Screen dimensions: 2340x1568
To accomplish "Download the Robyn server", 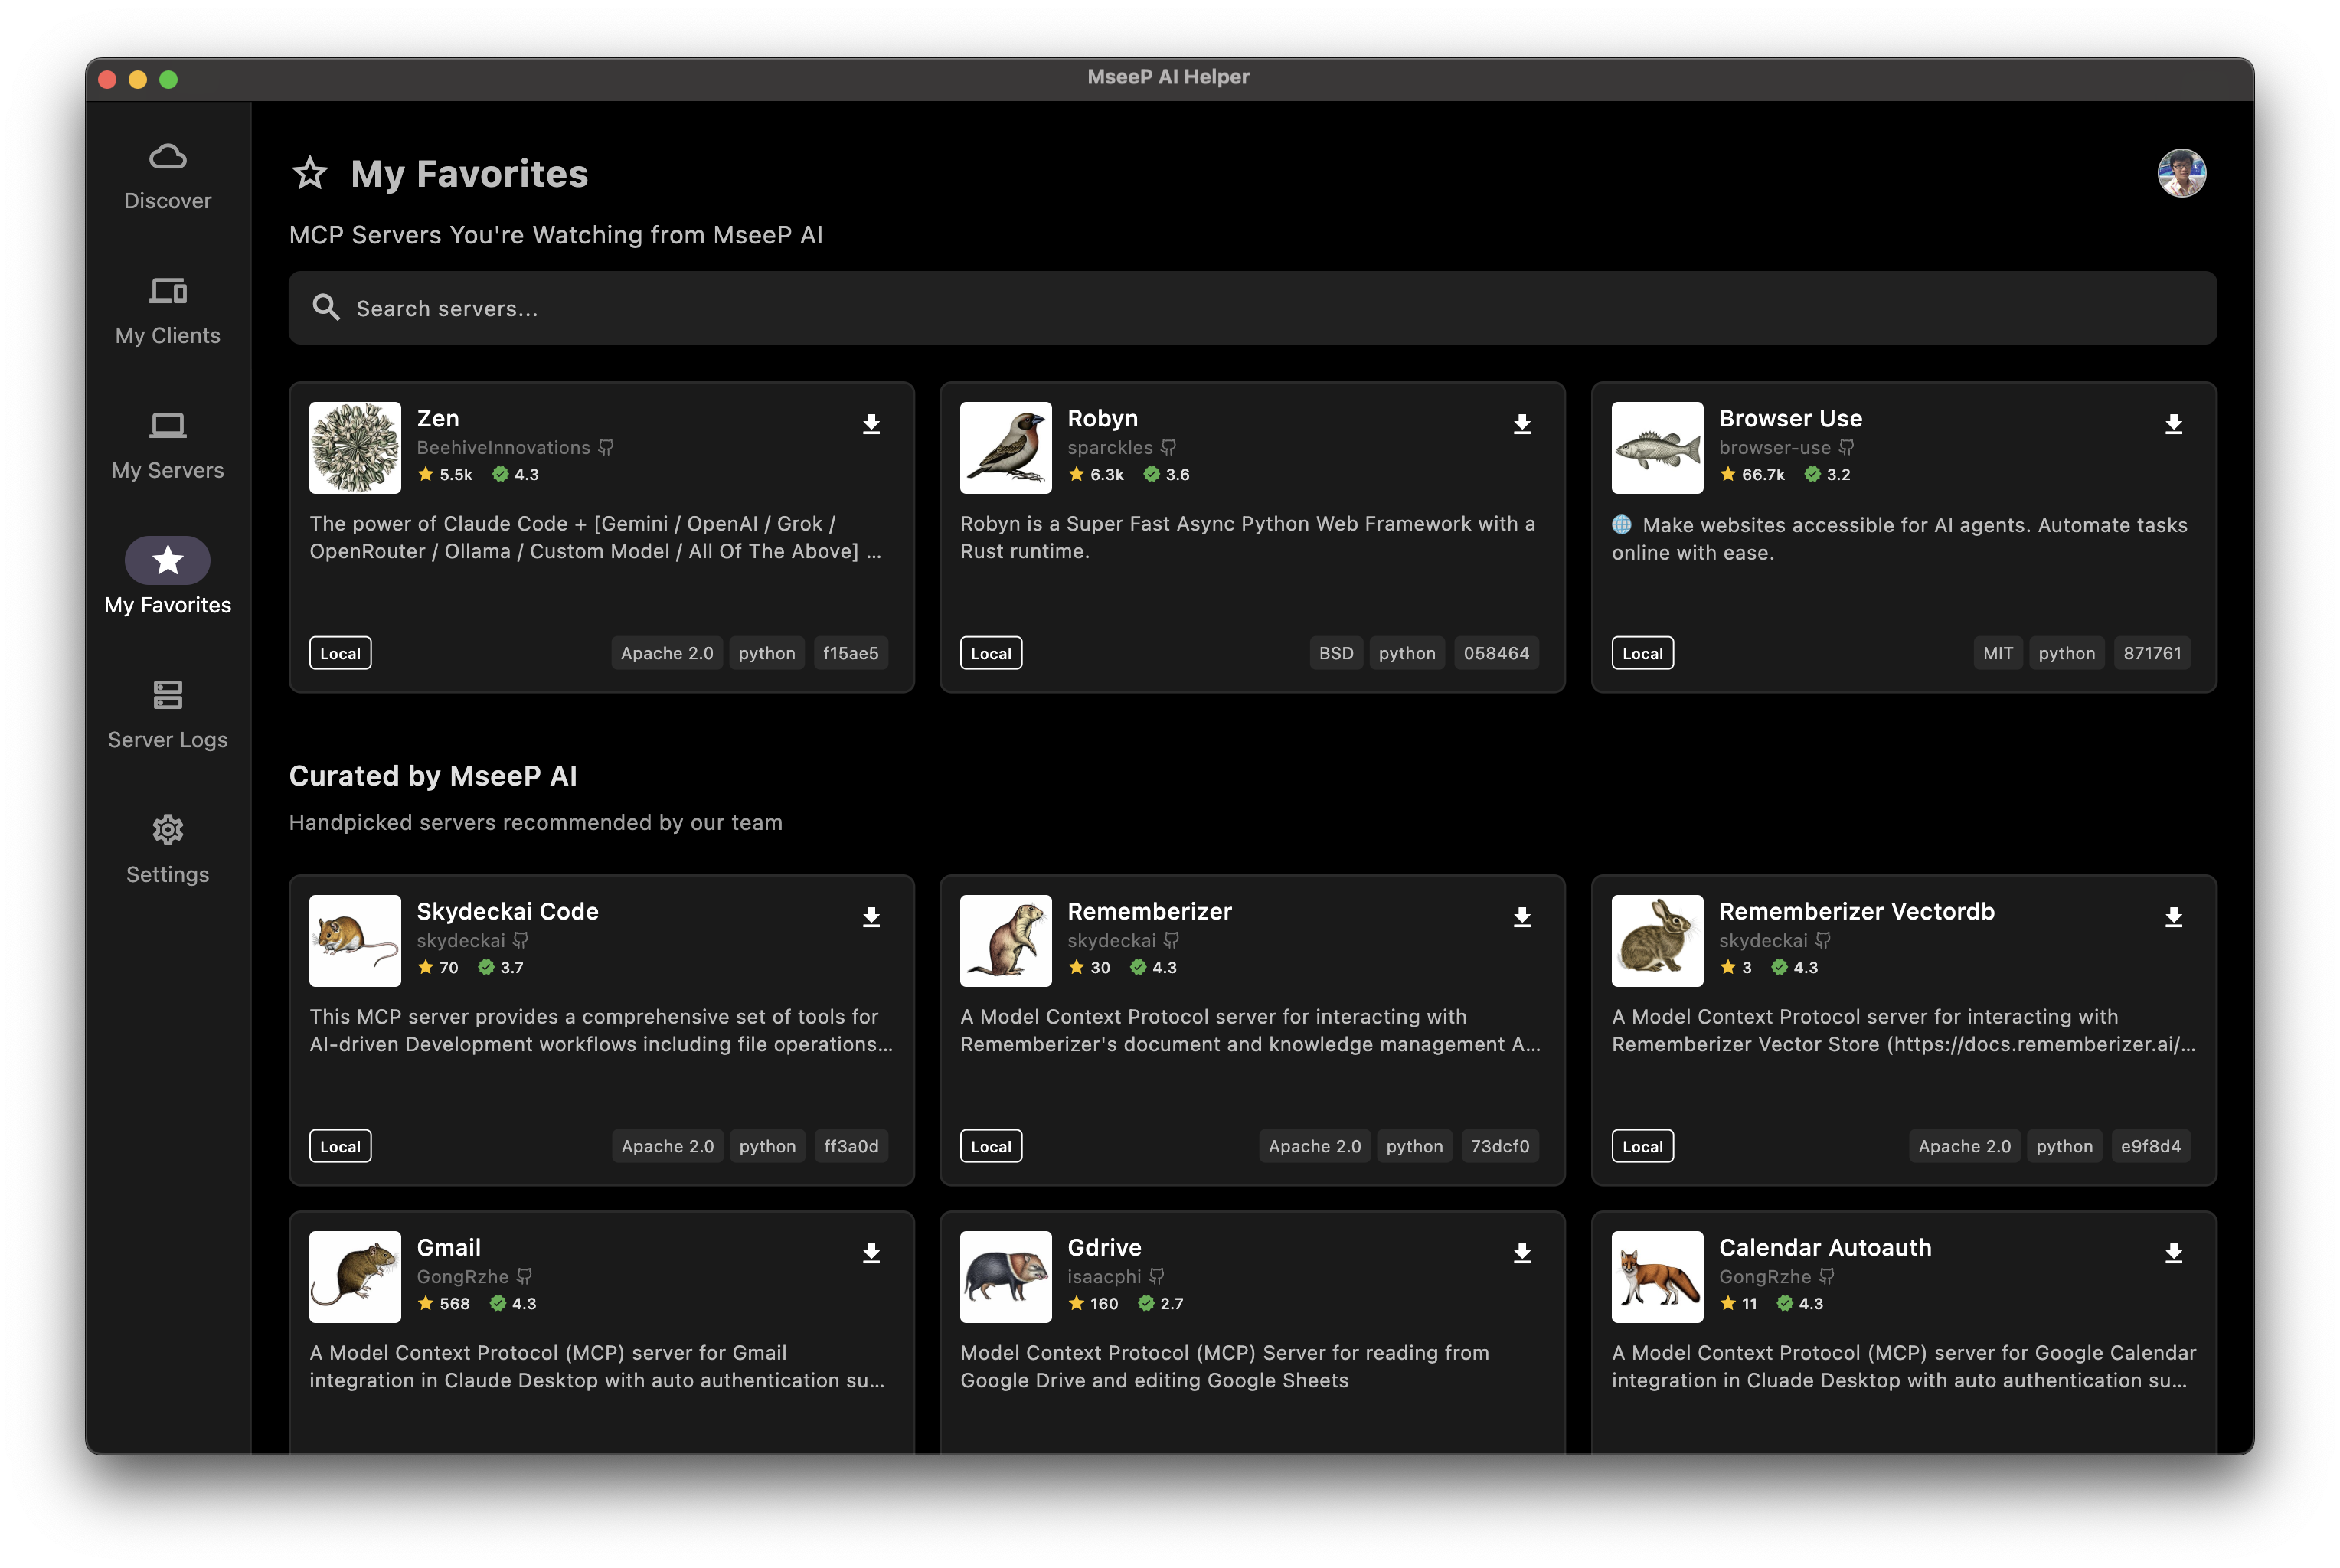I will [x=1522, y=424].
